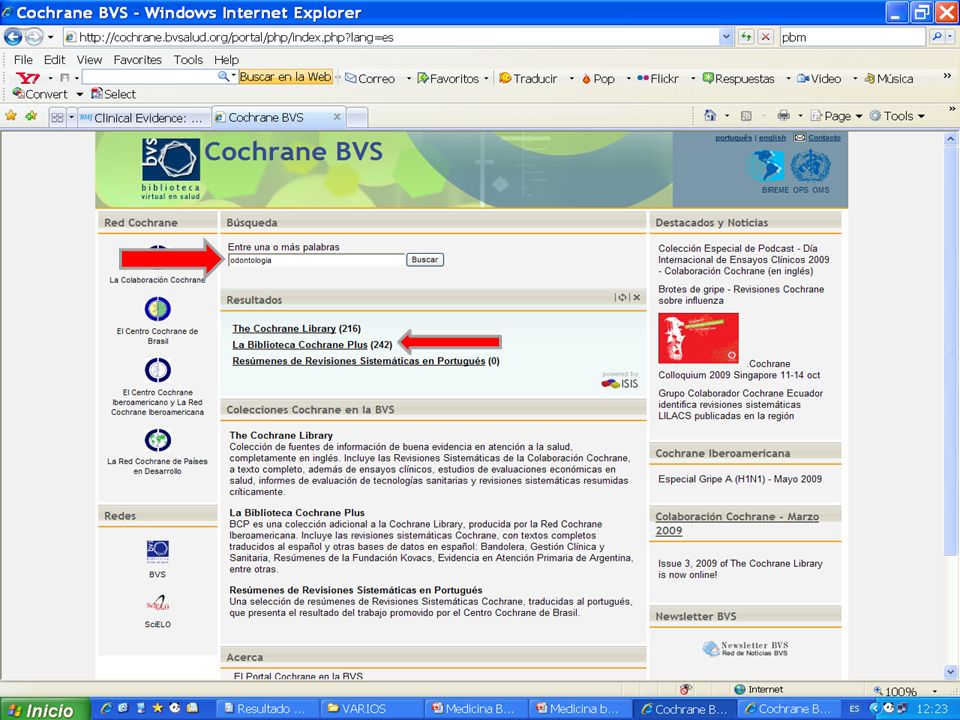Click the RSS feeds icon in command bar
Screen dimensions: 960x720
click(746, 116)
